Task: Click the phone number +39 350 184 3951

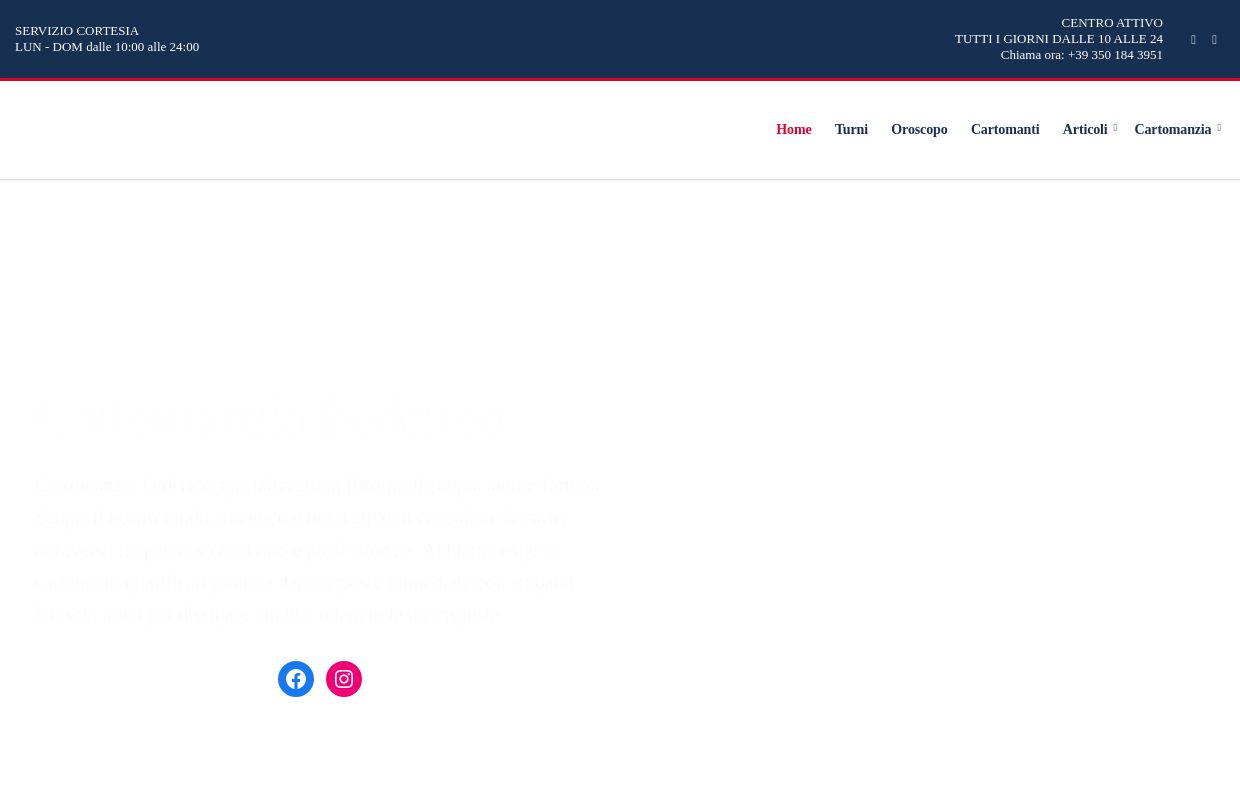Action: [x=1115, y=55]
